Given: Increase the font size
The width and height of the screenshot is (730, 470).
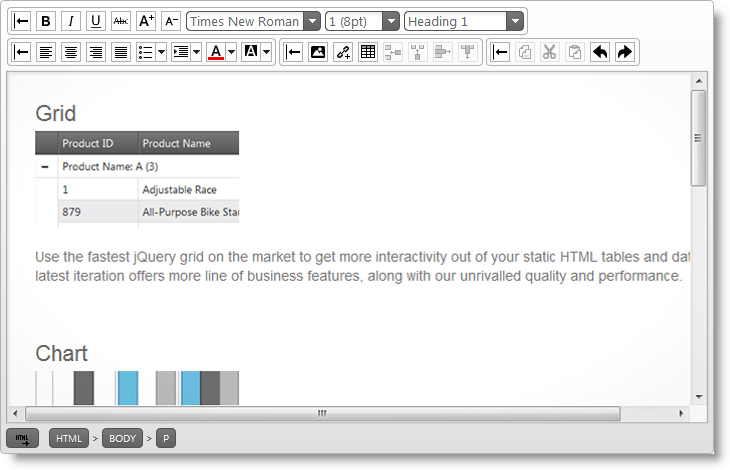Looking at the screenshot, I should [x=146, y=21].
